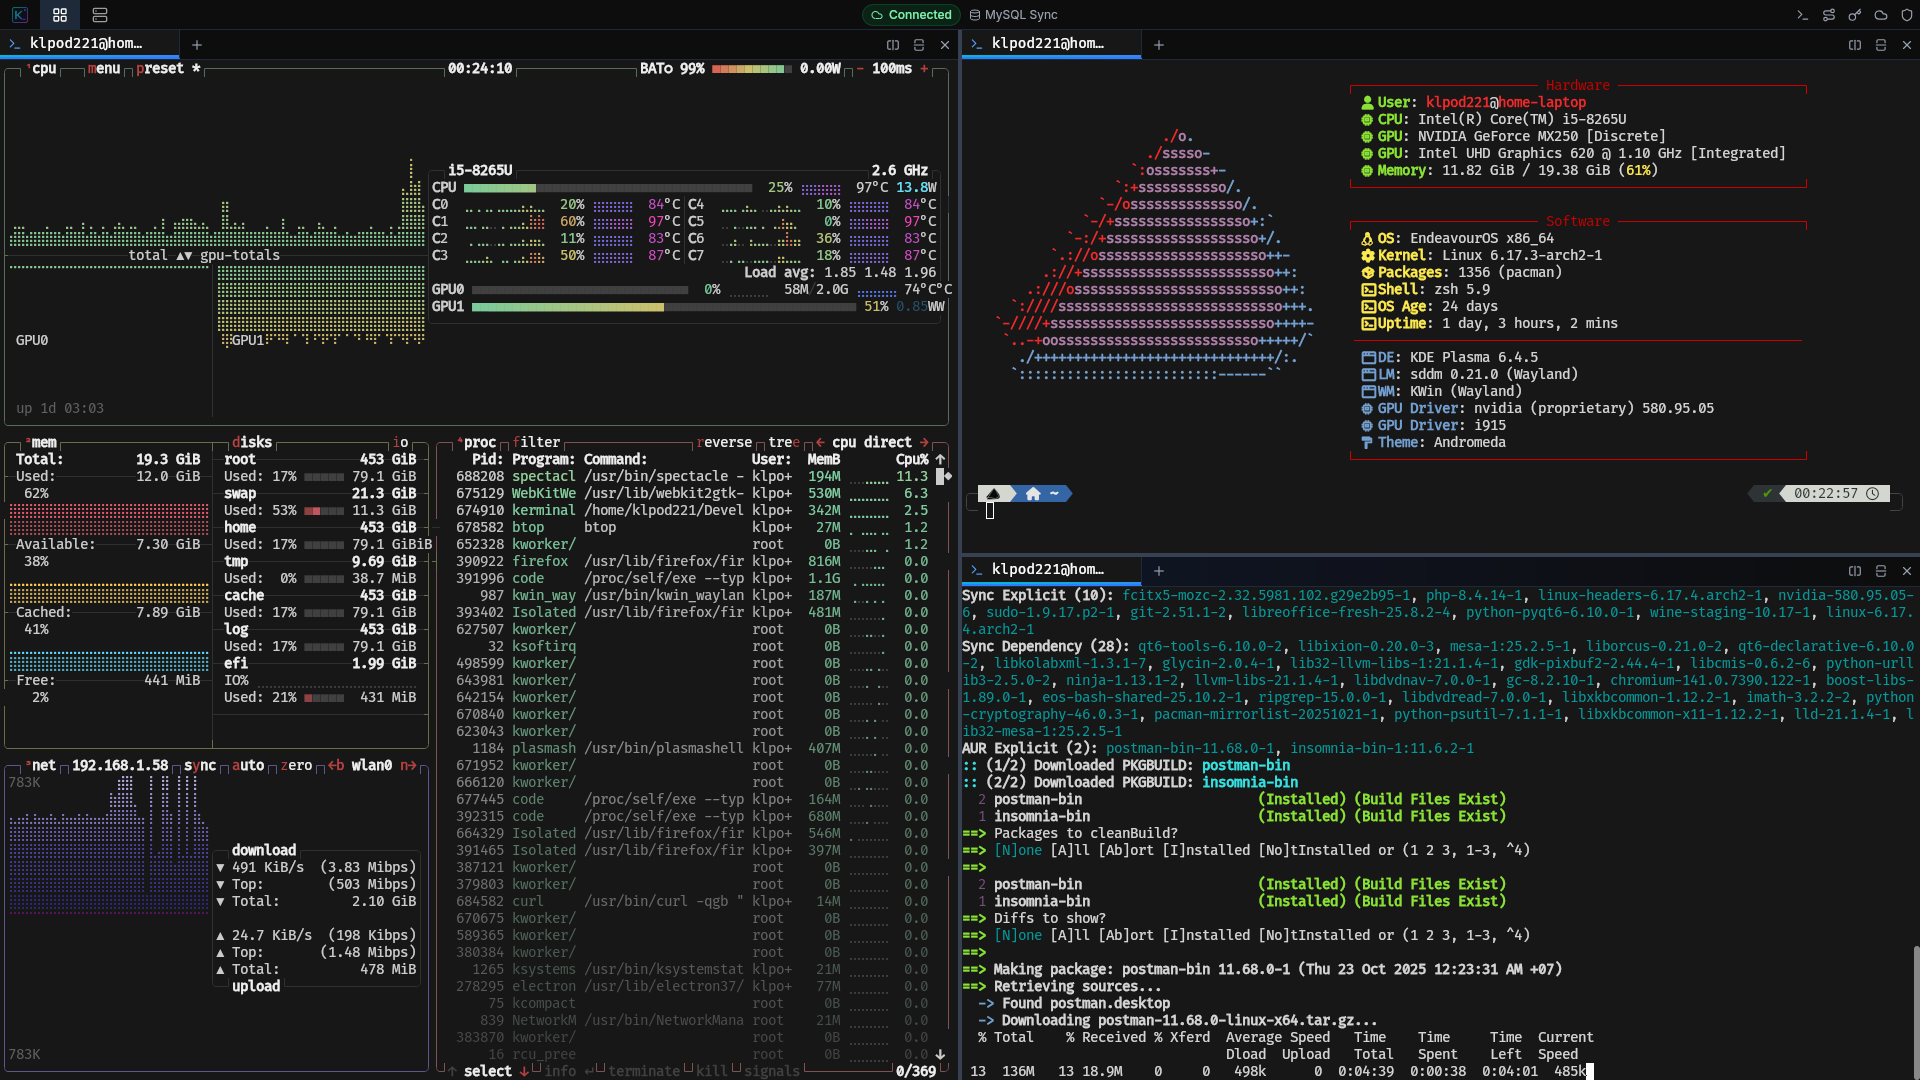Enable tree view in the btop process list

[x=784, y=442]
